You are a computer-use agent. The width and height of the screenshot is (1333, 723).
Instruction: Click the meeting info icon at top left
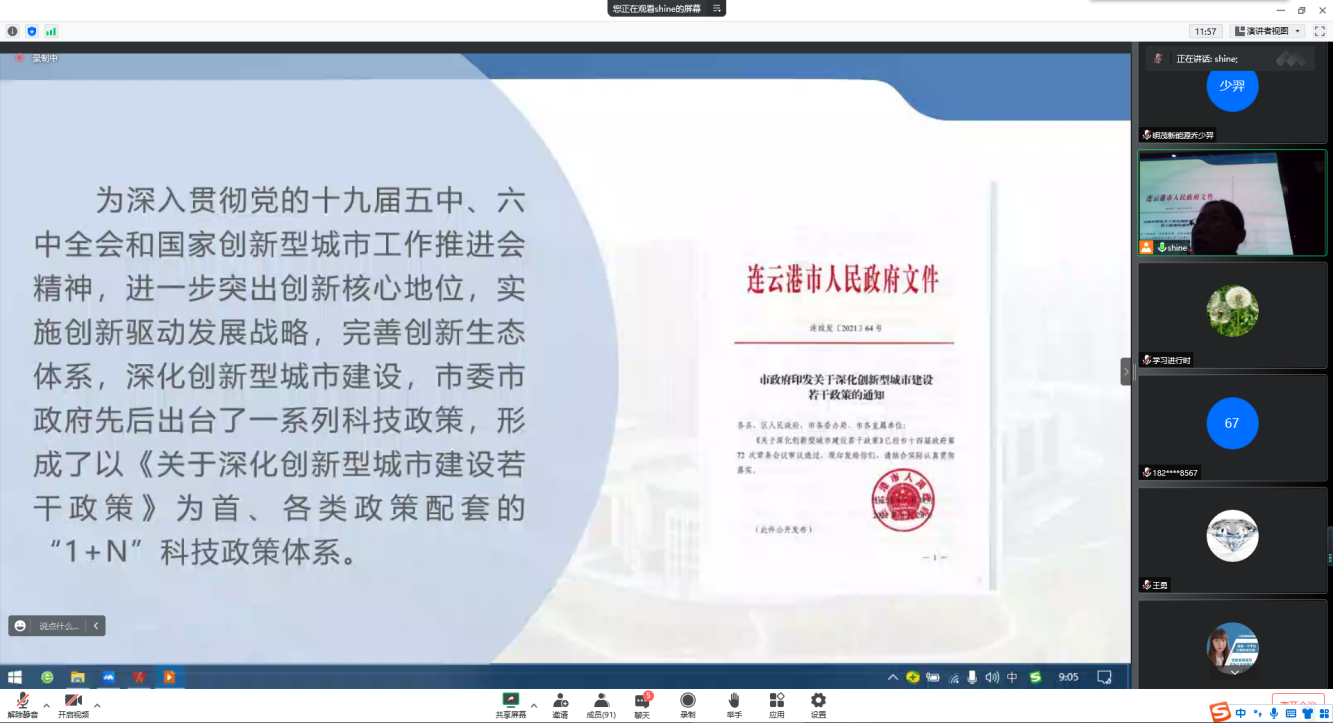[13, 31]
